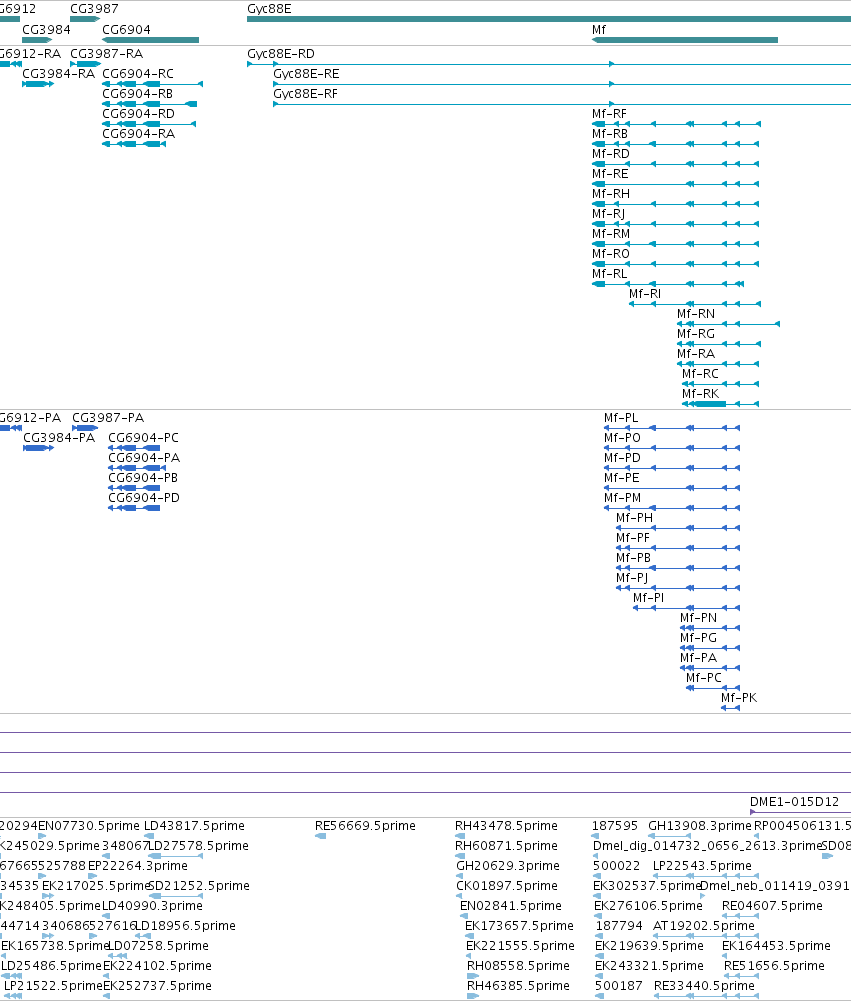Screen dimensions: 851x1001
Task: Click the Mf-RG transcript label
Action: pos(696,333)
